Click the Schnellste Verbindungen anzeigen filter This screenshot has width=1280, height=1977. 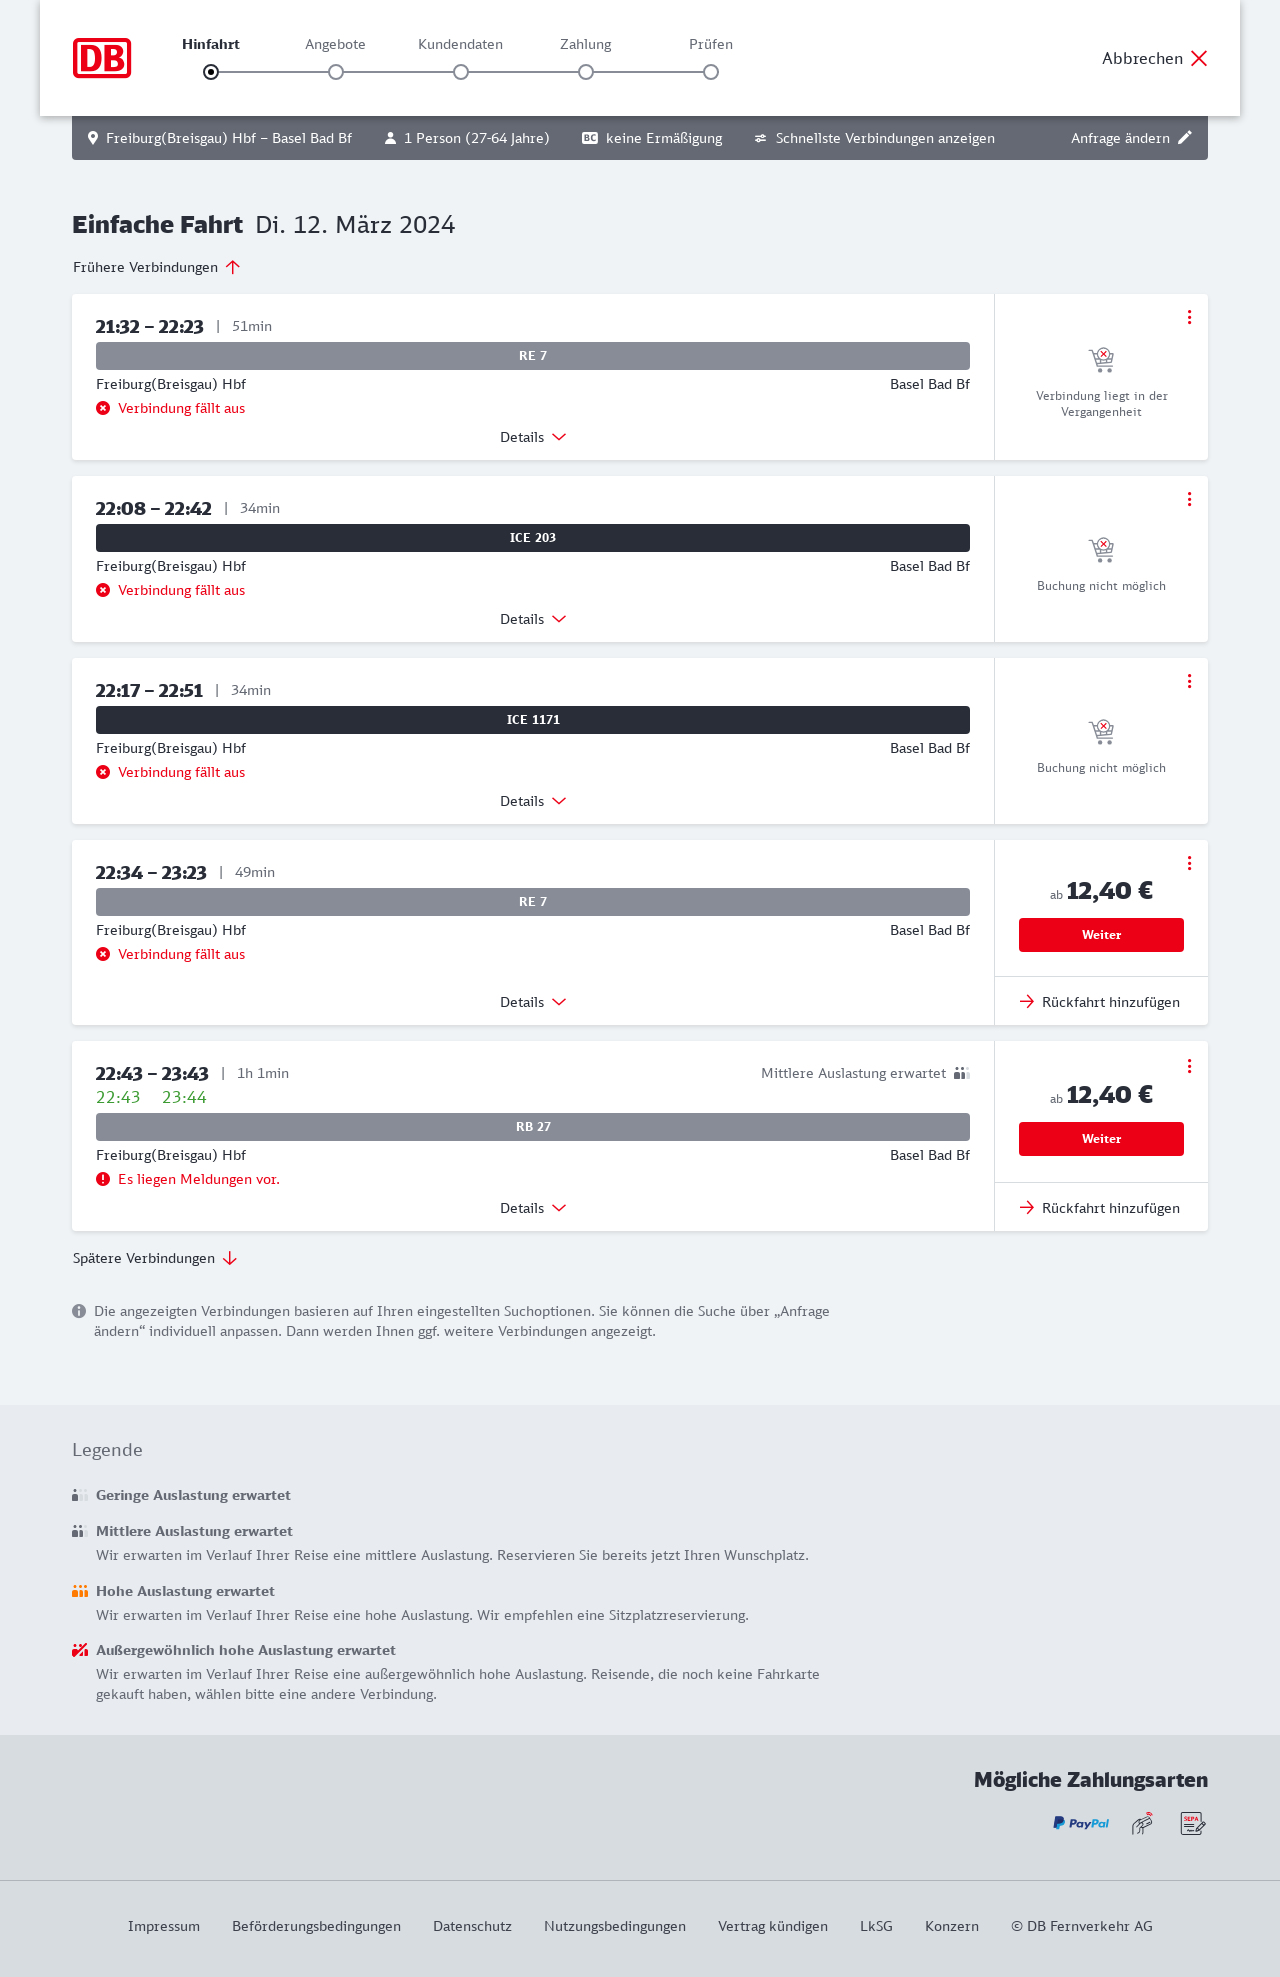click(x=874, y=138)
